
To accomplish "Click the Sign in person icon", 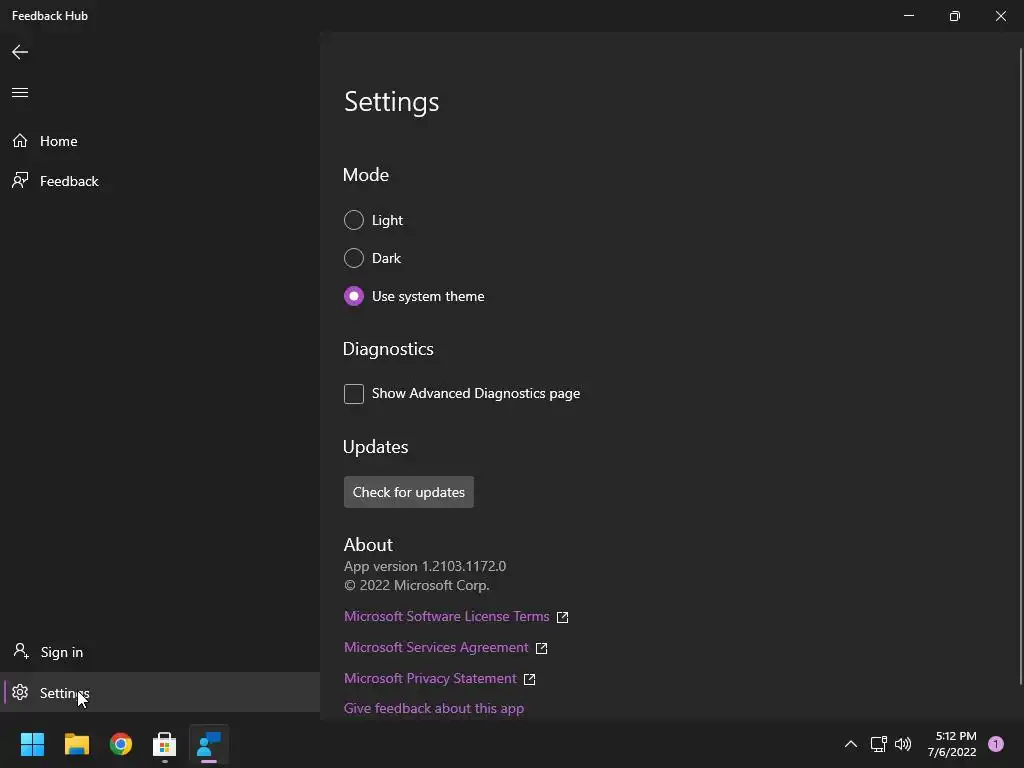I will pyautogui.click(x=21, y=650).
